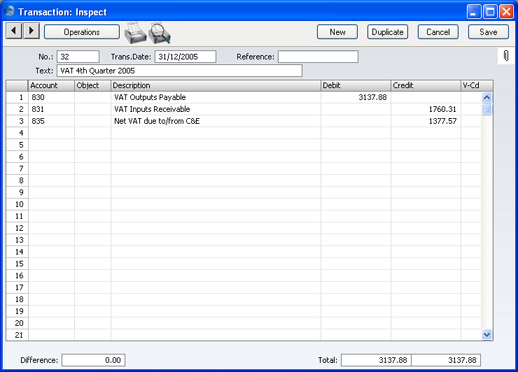518x372 pixels.
Task: Click the Trans.Date field 31/12/2005
Action: [x=185, y=57]
